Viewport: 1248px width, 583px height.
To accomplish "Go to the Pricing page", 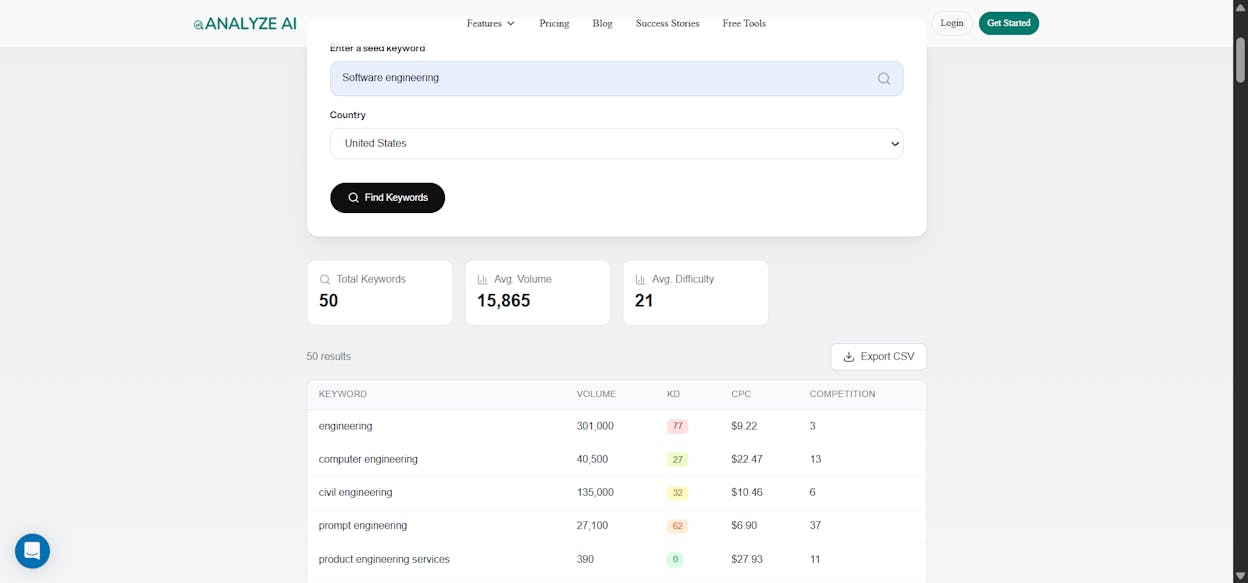I will tap(554, 23).
